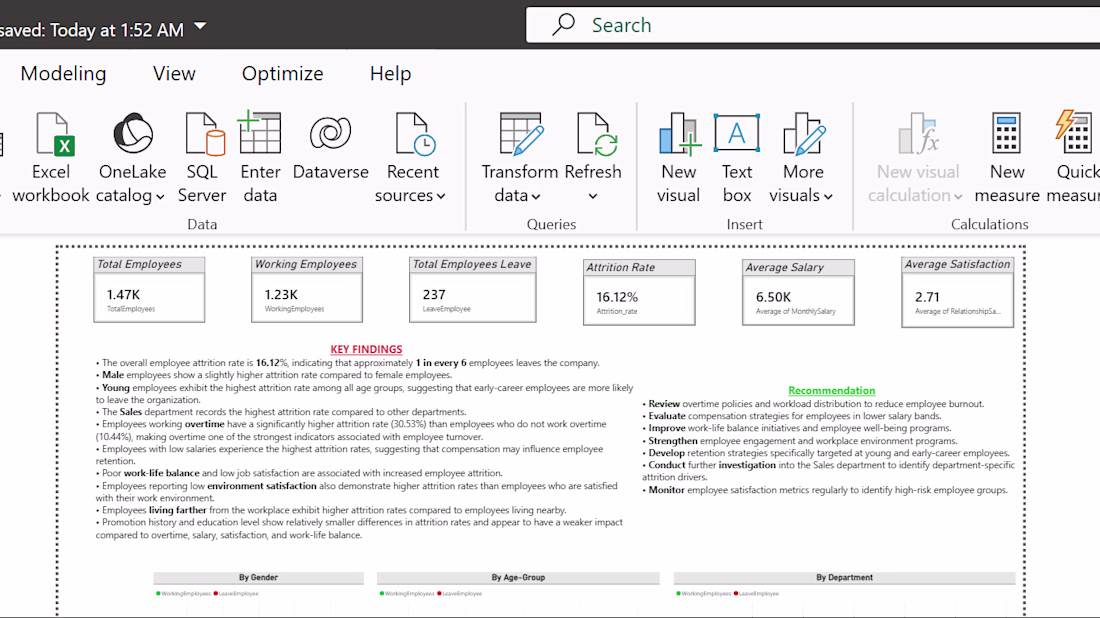Open the More visuals icon
The height and width of the screenshot is (618, 1100).
click(804, 134)
